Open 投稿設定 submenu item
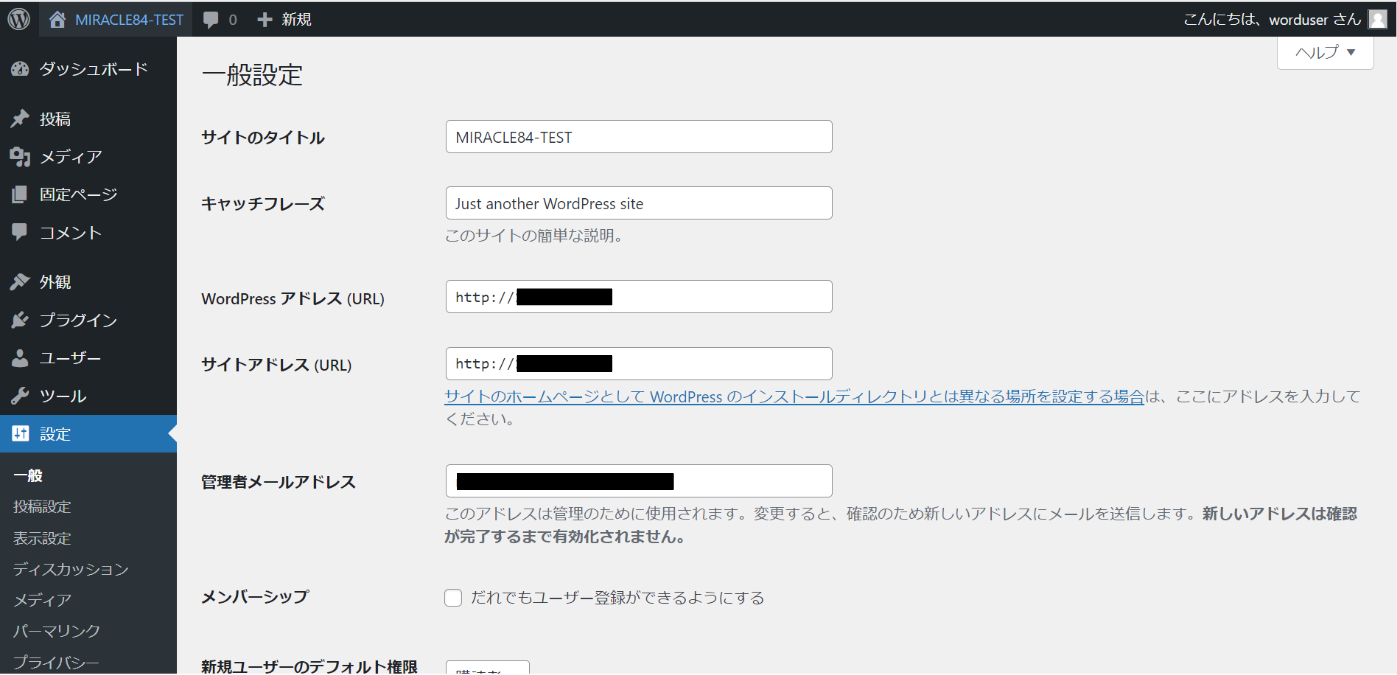The image size is (1397, 675). coord(42,507)
